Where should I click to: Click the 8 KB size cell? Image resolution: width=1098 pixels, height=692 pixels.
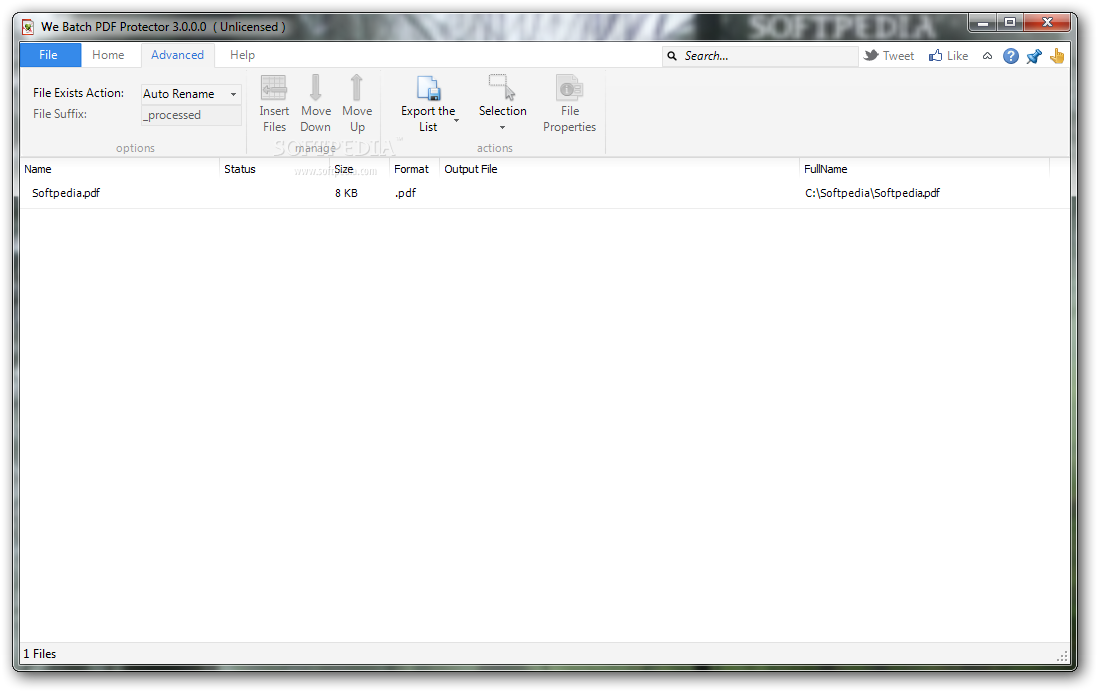tap(346, 193)
